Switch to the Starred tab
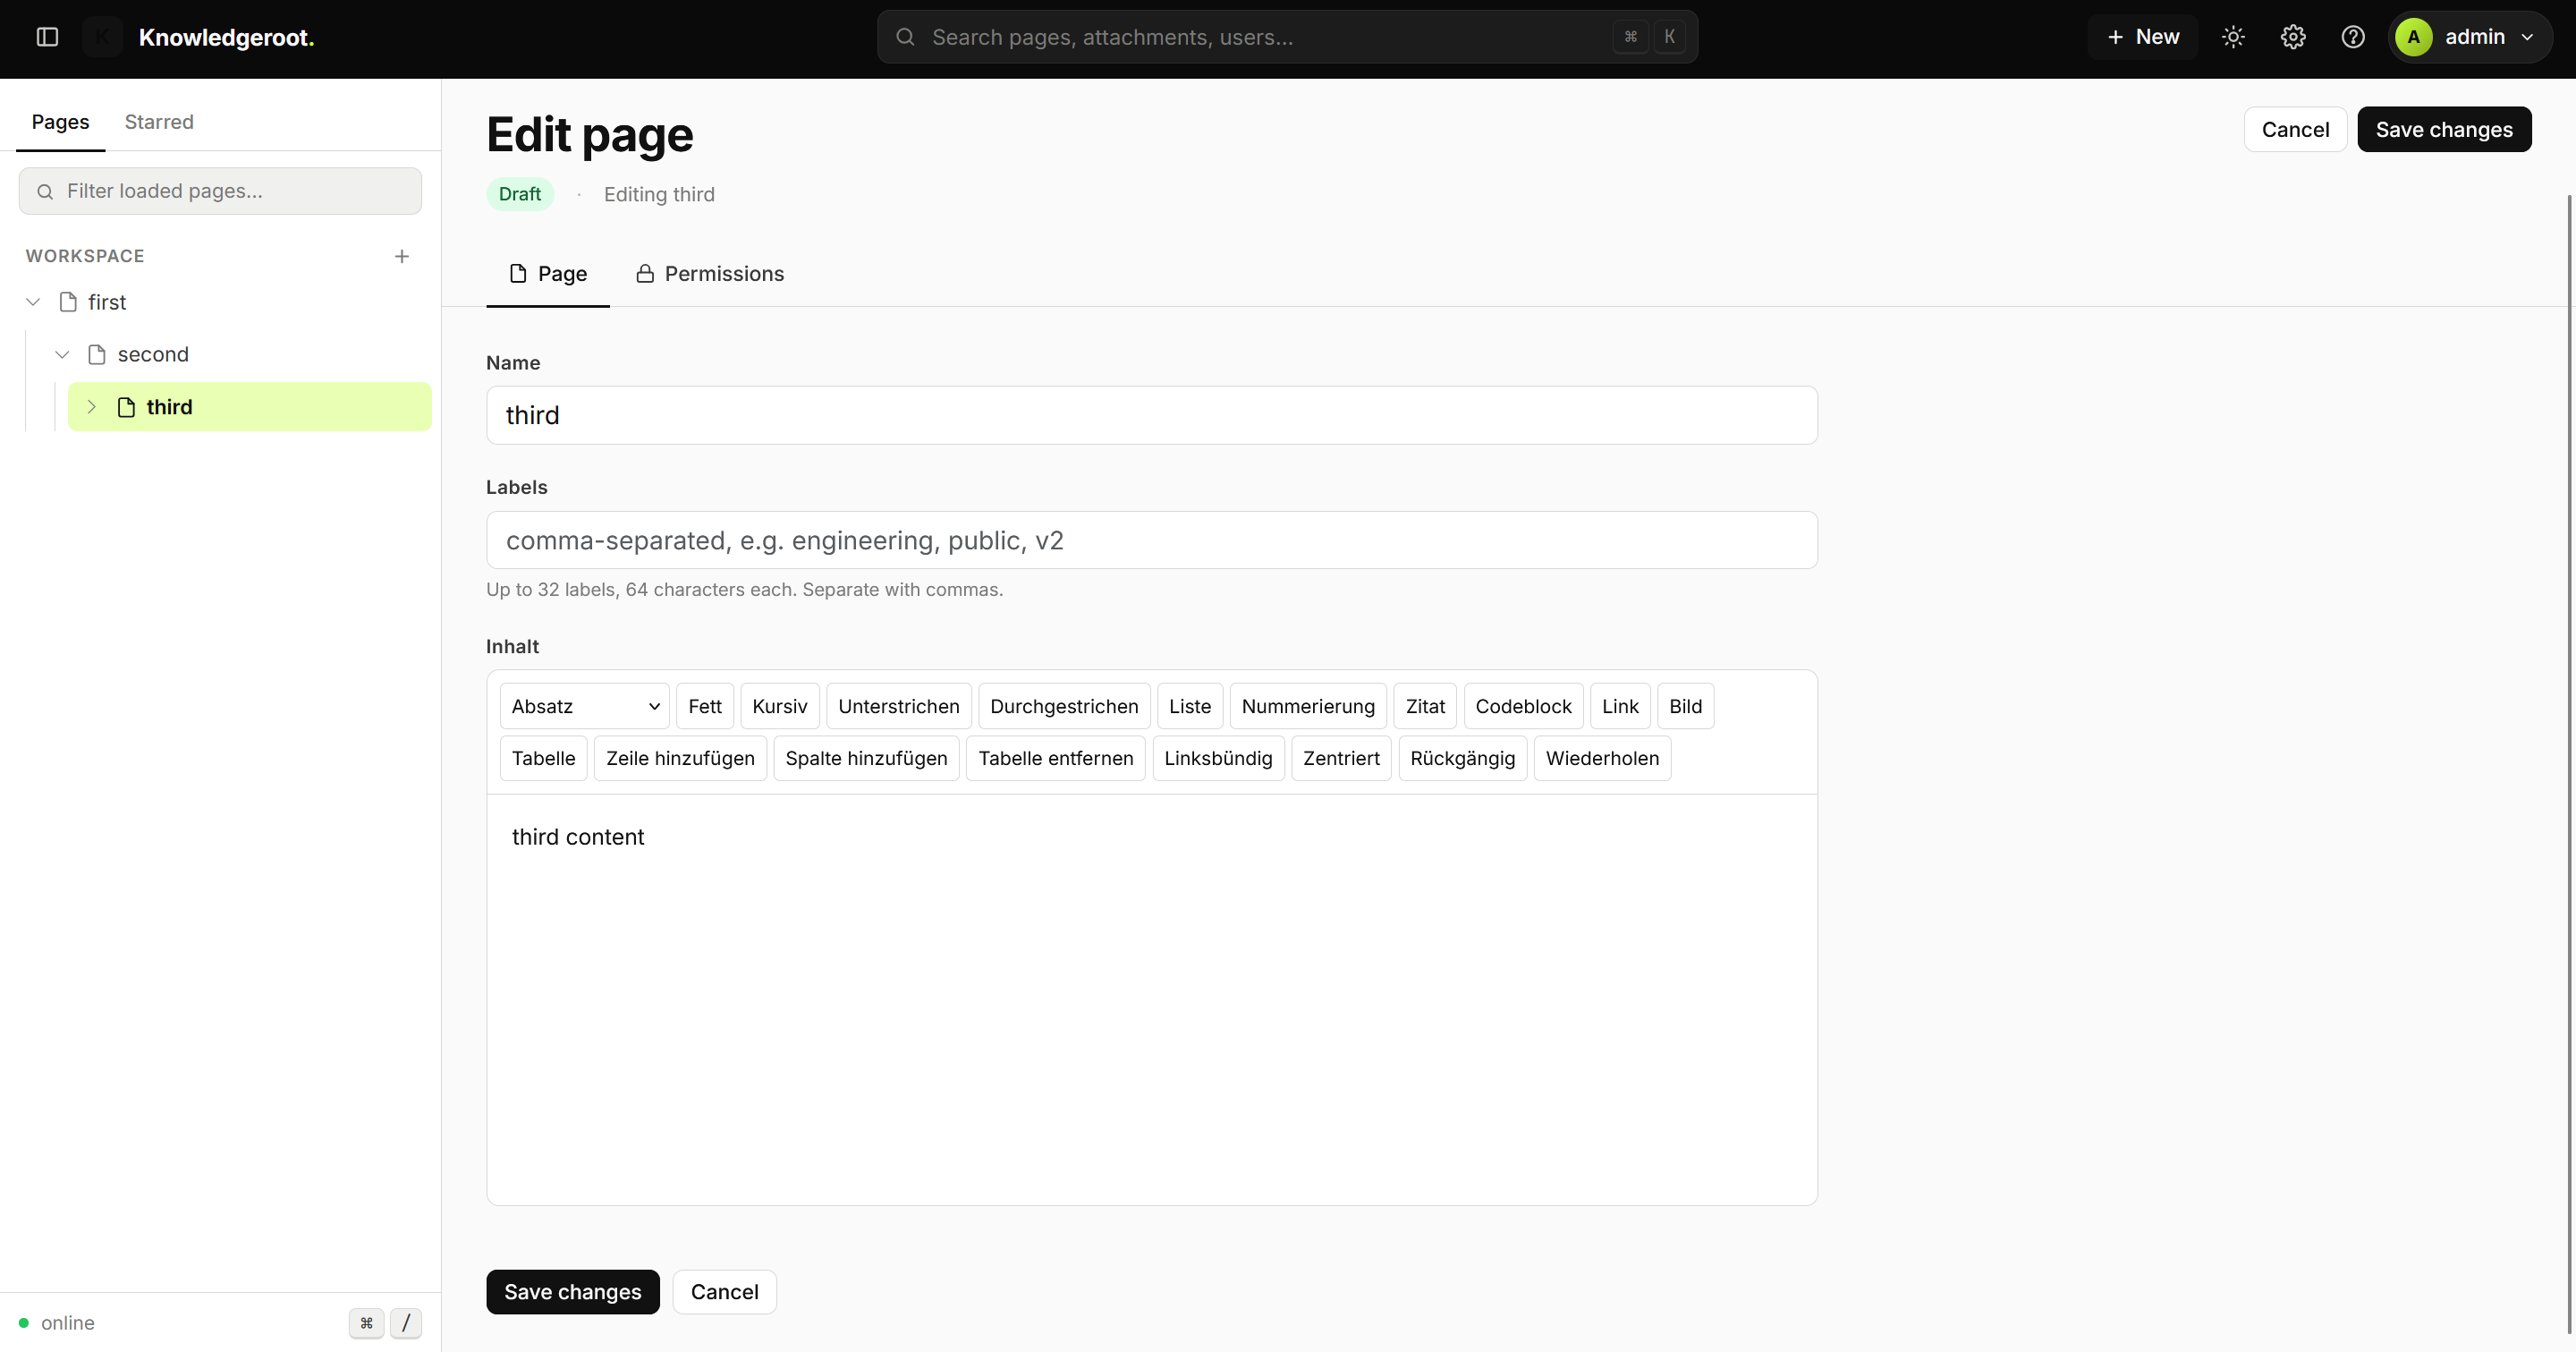This screenshot has height=1352, width=2576. 159,122
